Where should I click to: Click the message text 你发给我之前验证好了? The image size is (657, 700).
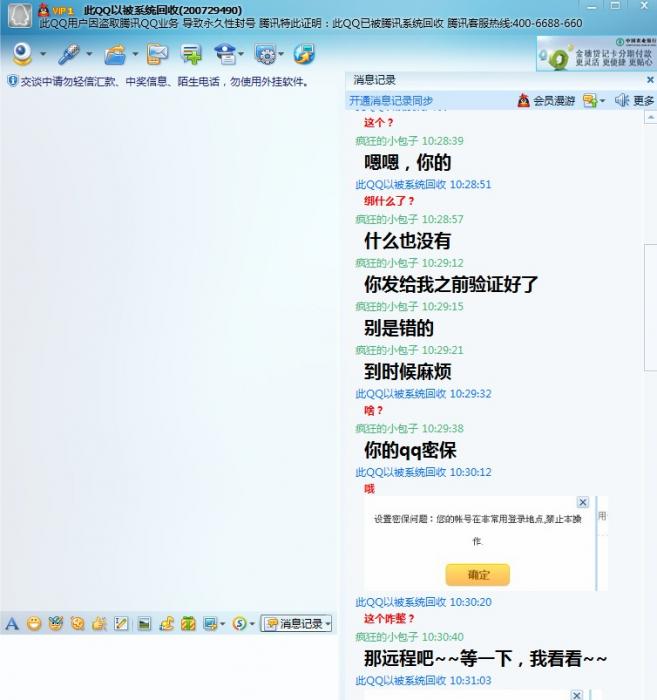[451, 284]
